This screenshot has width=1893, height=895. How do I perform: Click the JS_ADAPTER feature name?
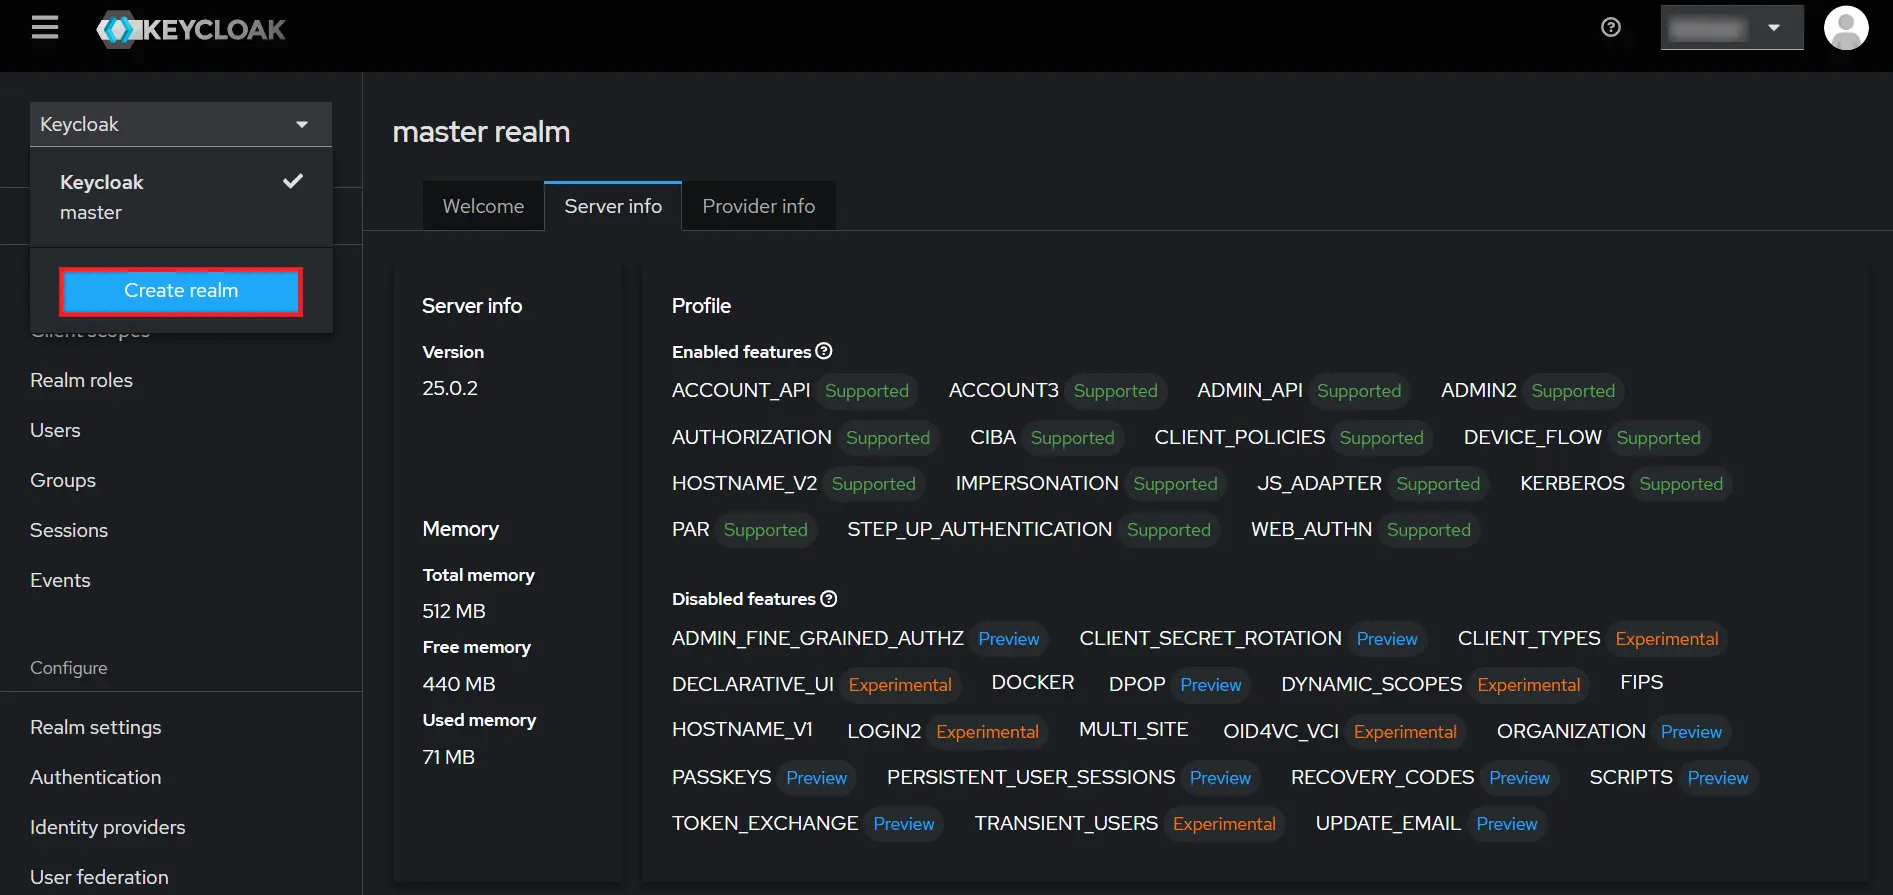tap(1319, 483)
